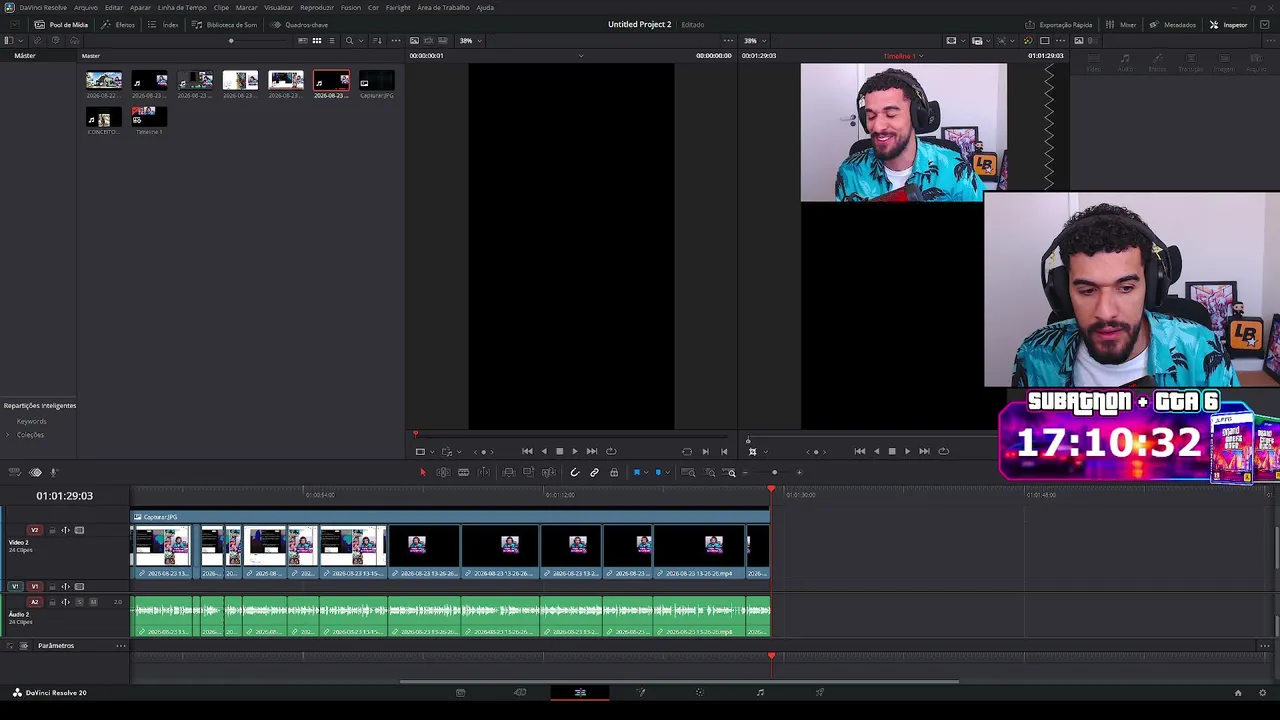Open Parâmetros panel three-dot options

tap(121, 646)
